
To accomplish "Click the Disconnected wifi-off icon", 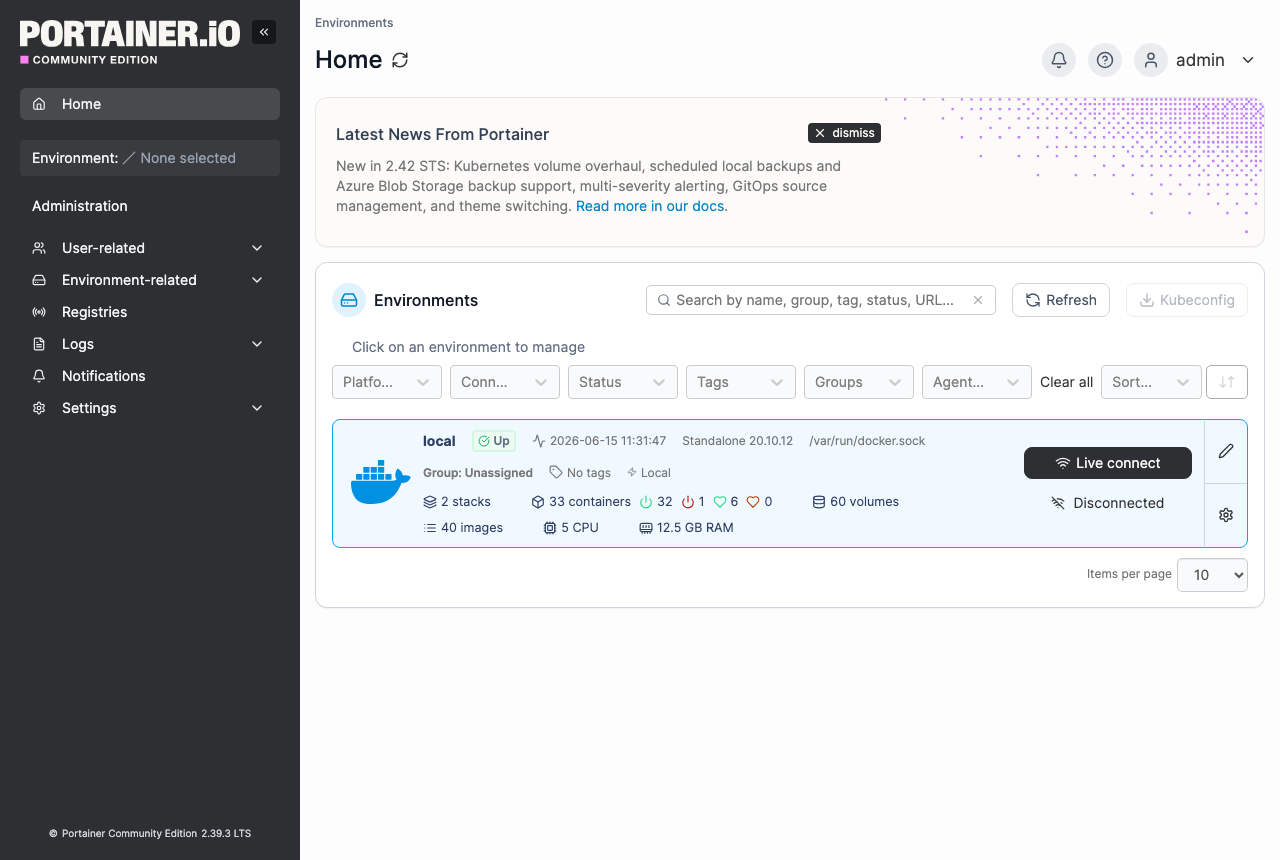I will (1058, 503).
